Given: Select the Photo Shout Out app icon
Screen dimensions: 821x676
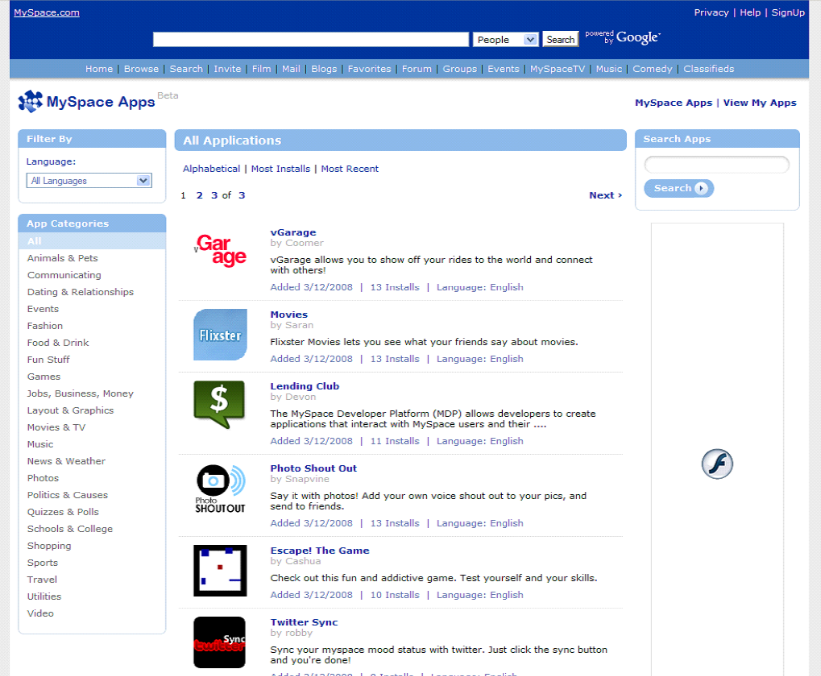Looking at the screenshot, I should coord(220,488).
